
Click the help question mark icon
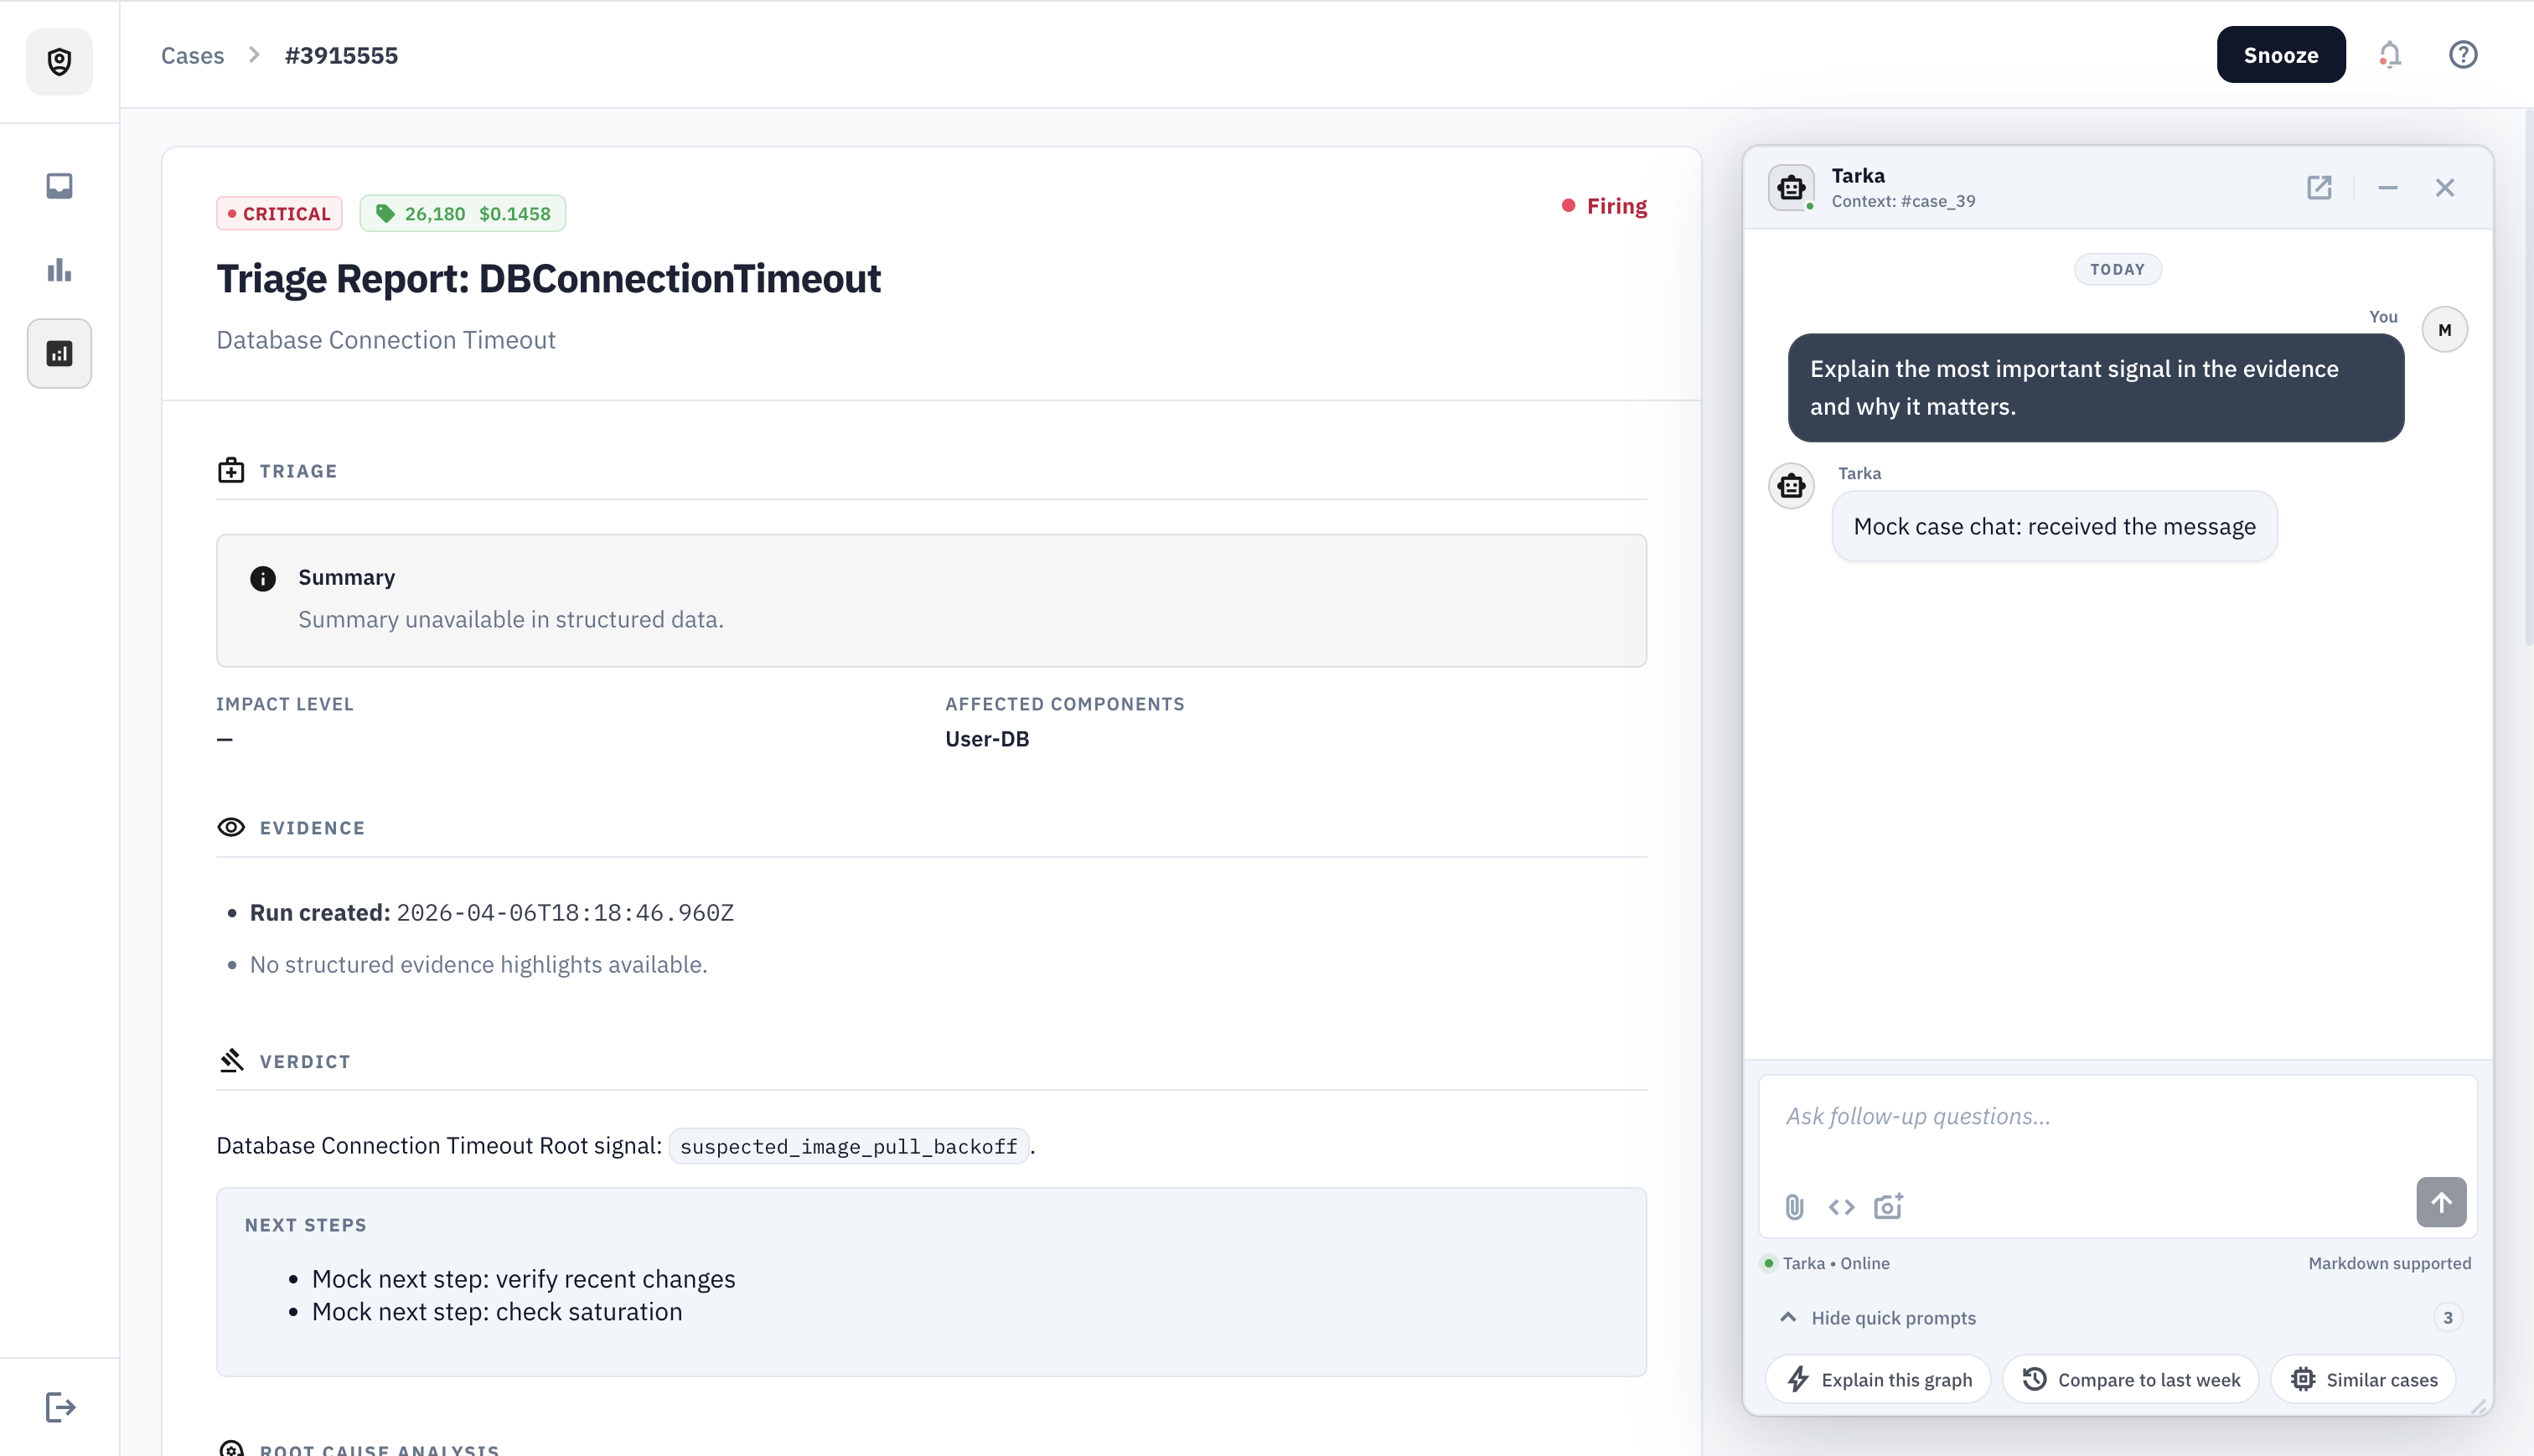[2462, 55]
